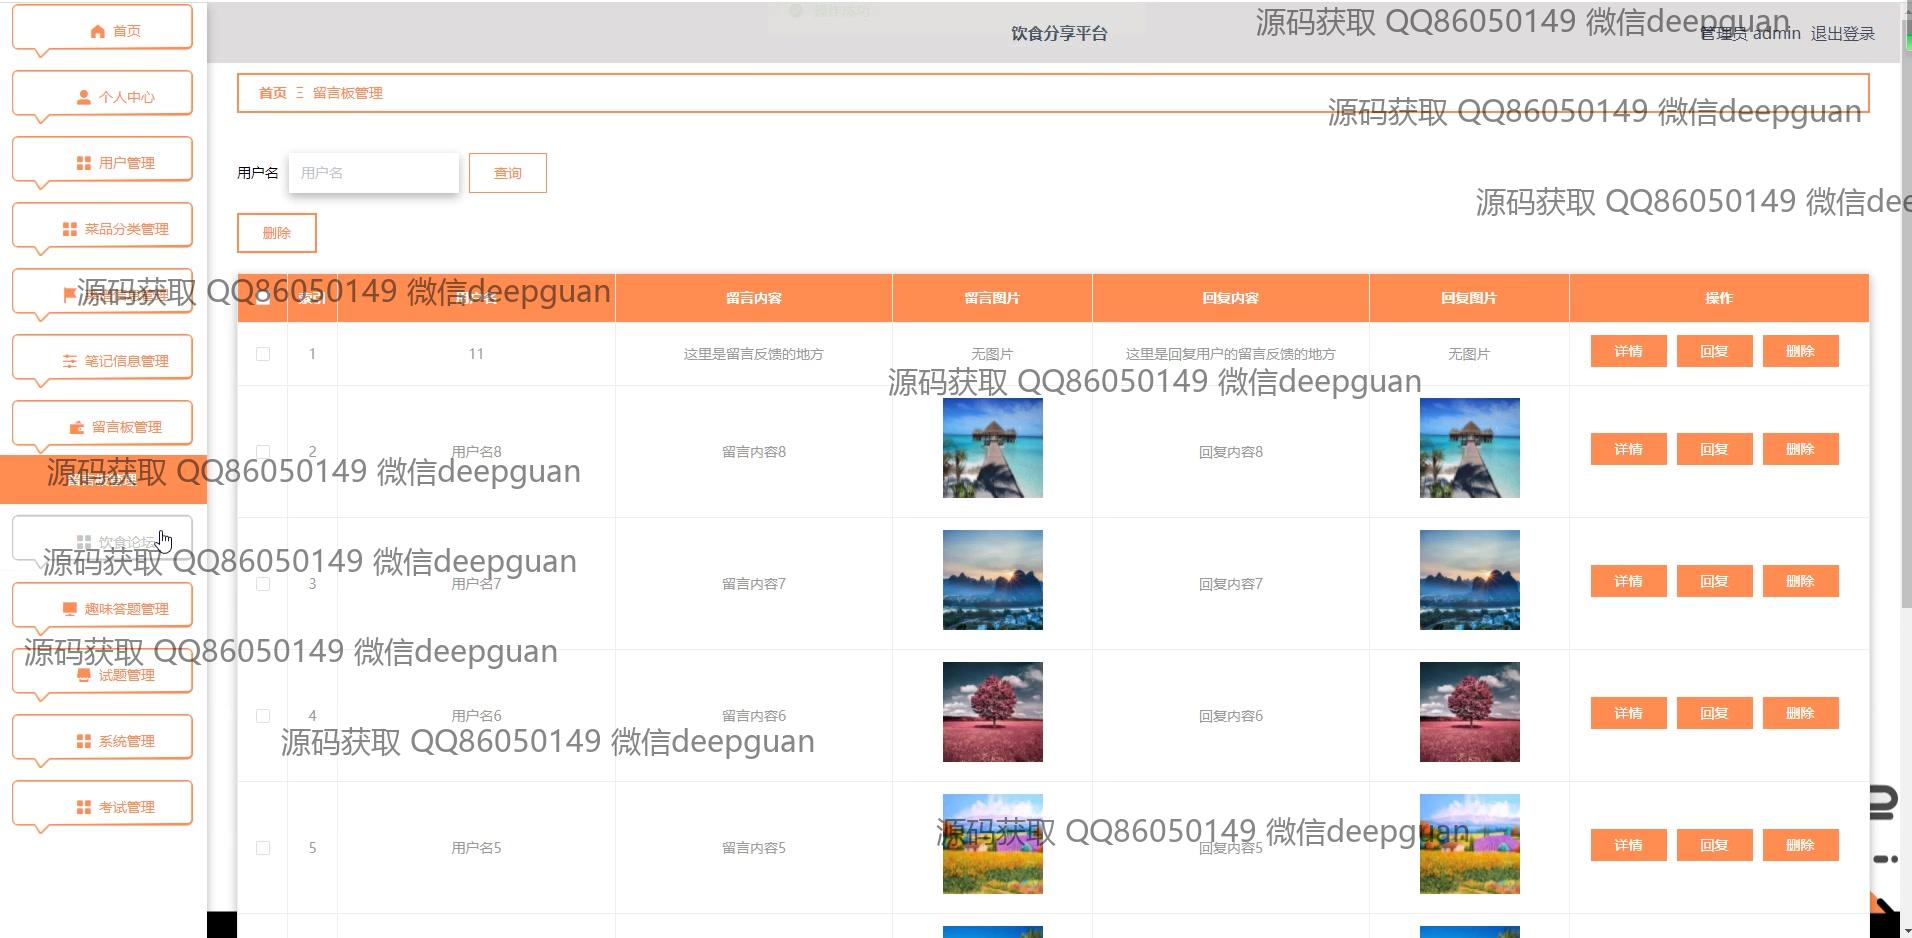Click the cell text 这里是留言反馈的地方

pyautogui.click(x=754, y=354)
